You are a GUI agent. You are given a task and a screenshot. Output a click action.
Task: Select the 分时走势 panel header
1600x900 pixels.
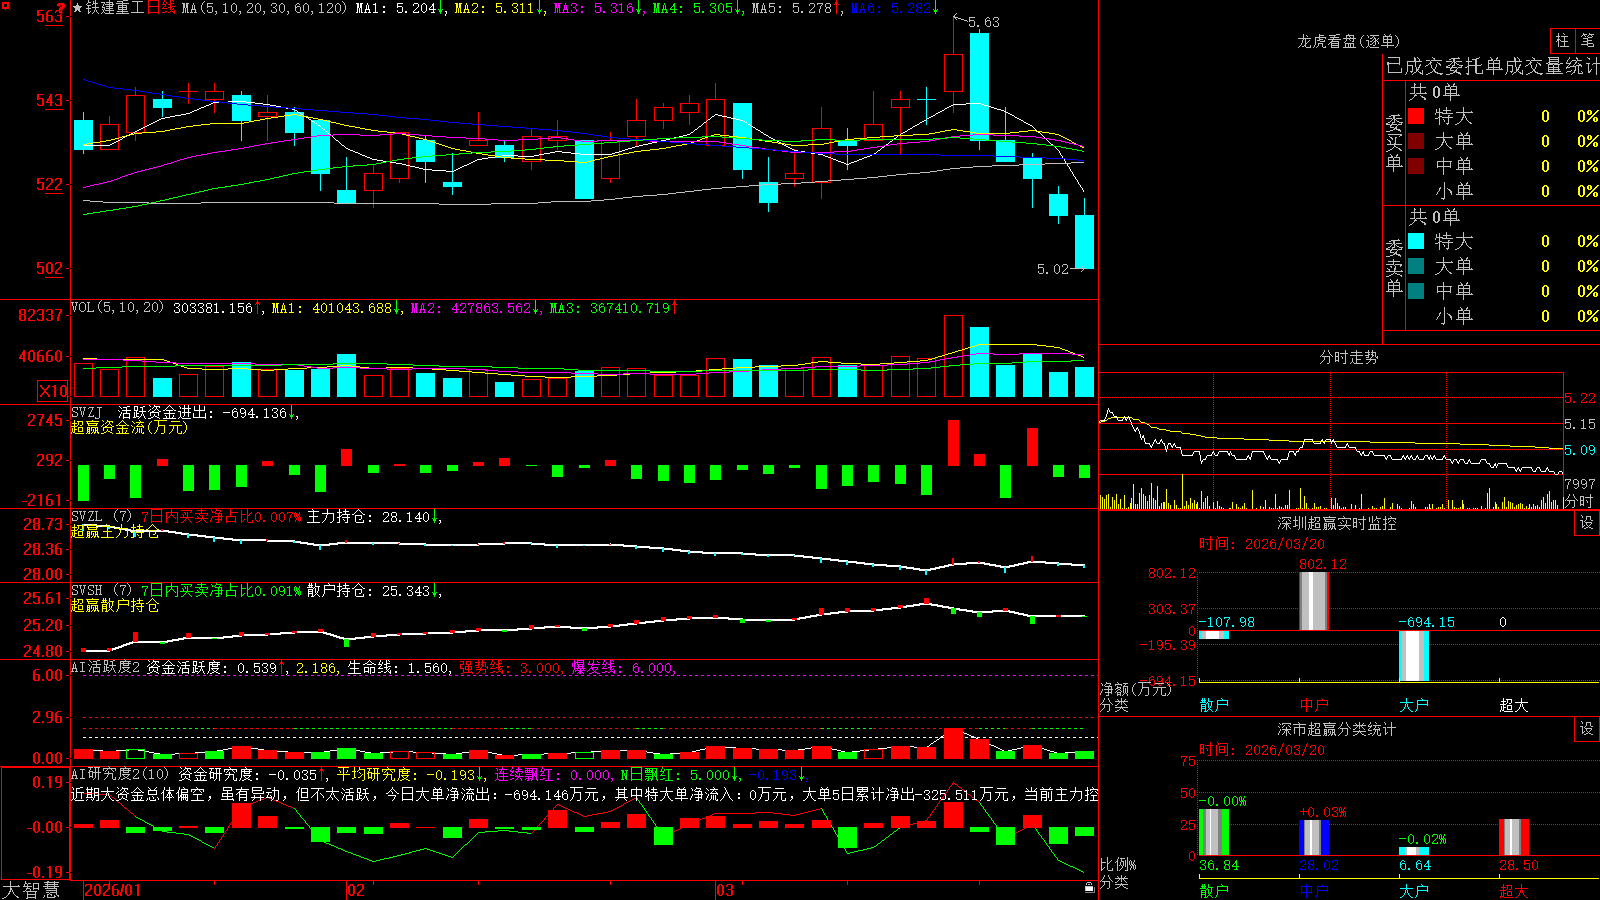(x=1348, y=357)
